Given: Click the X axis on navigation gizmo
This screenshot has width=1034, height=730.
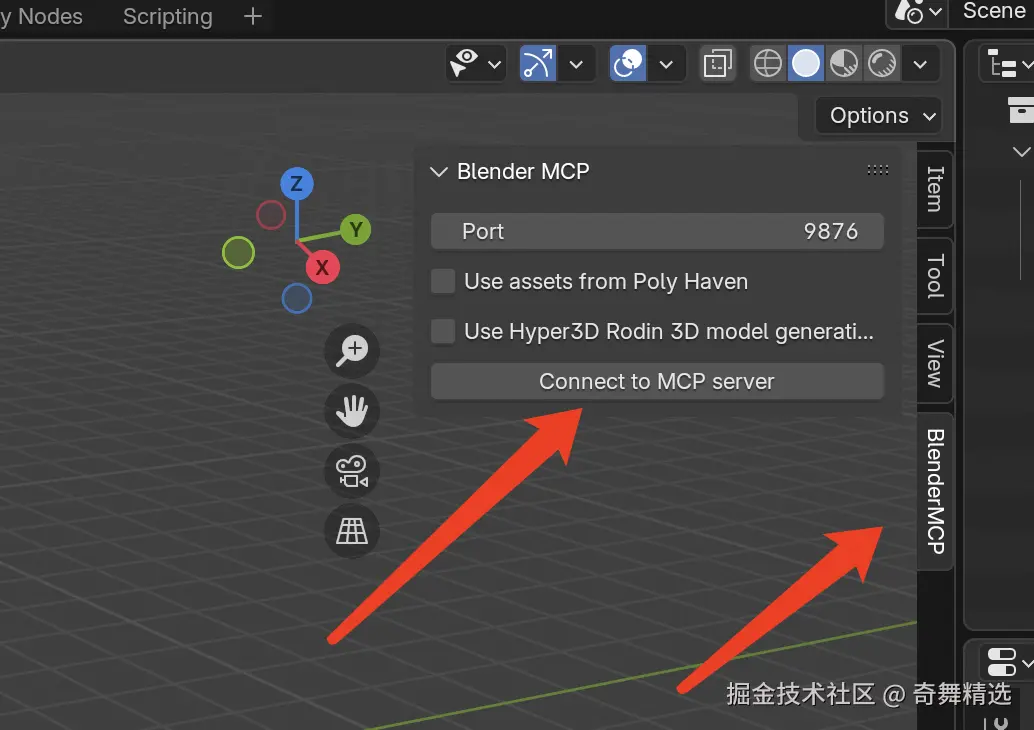Looking at the screenshot, I should coord(322,267).
